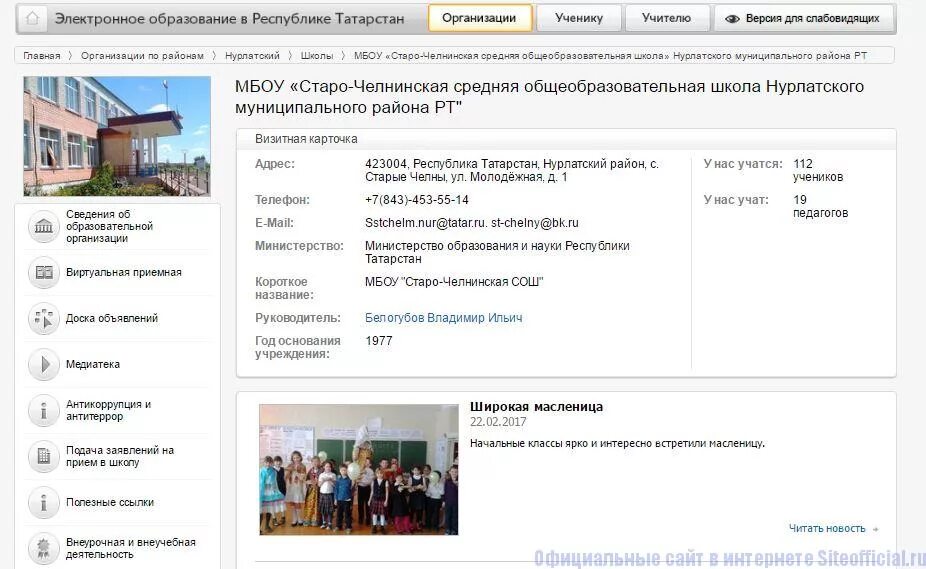
Task: Open Организации по районам breadcrumb
Action: (x=142, y=56)
